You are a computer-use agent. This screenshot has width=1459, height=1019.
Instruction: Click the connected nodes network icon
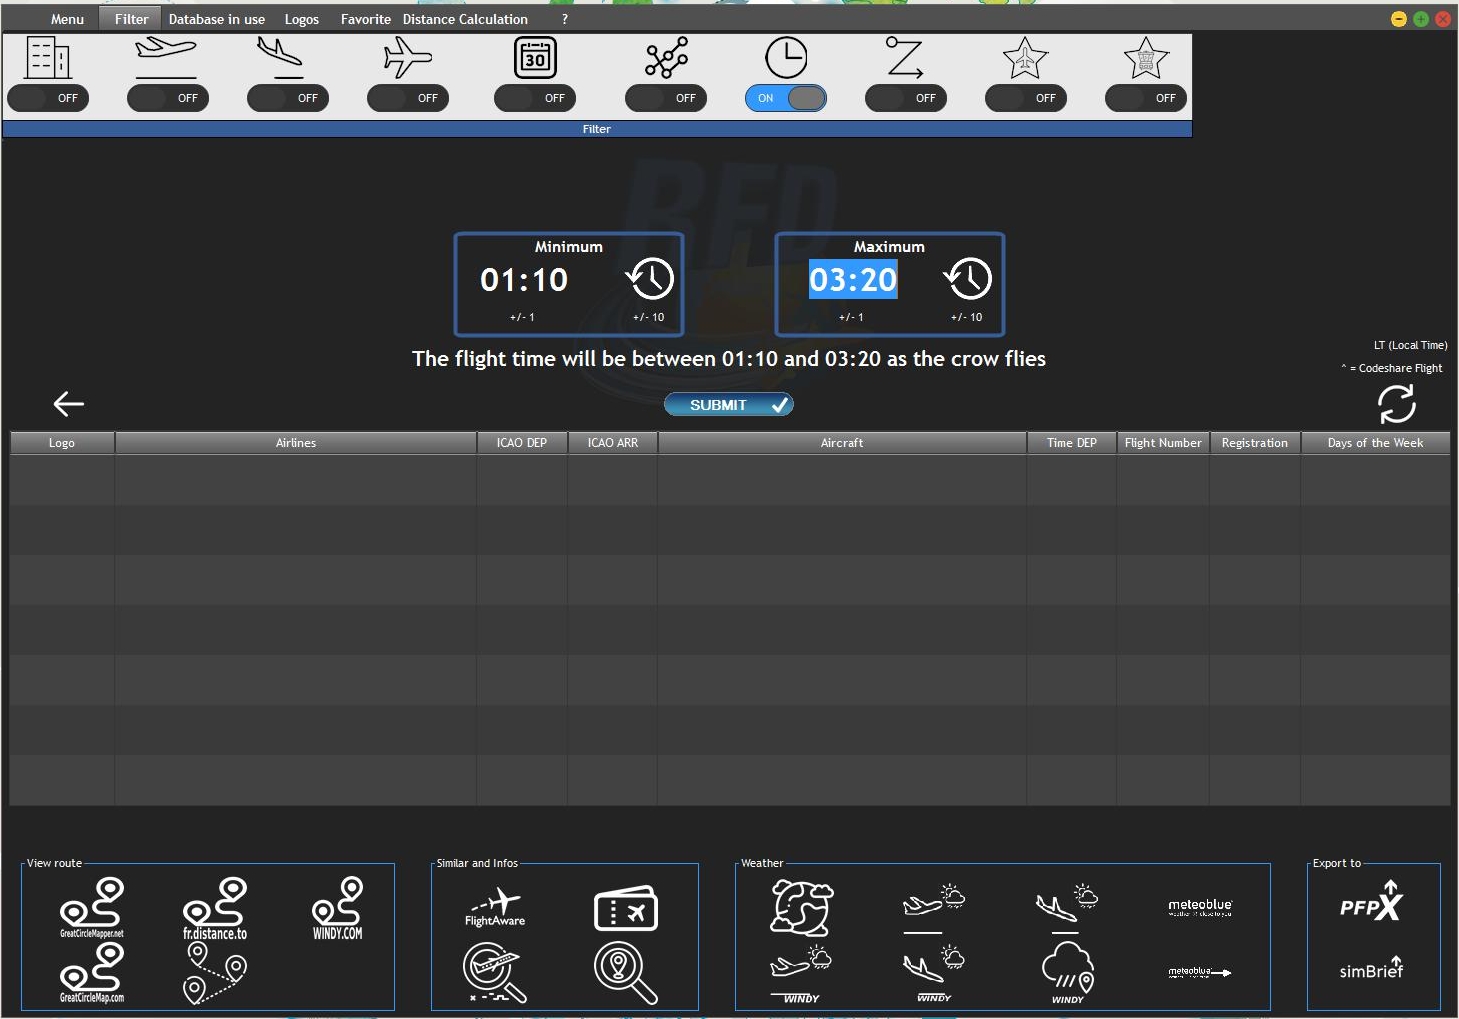(x=666, y=58)
